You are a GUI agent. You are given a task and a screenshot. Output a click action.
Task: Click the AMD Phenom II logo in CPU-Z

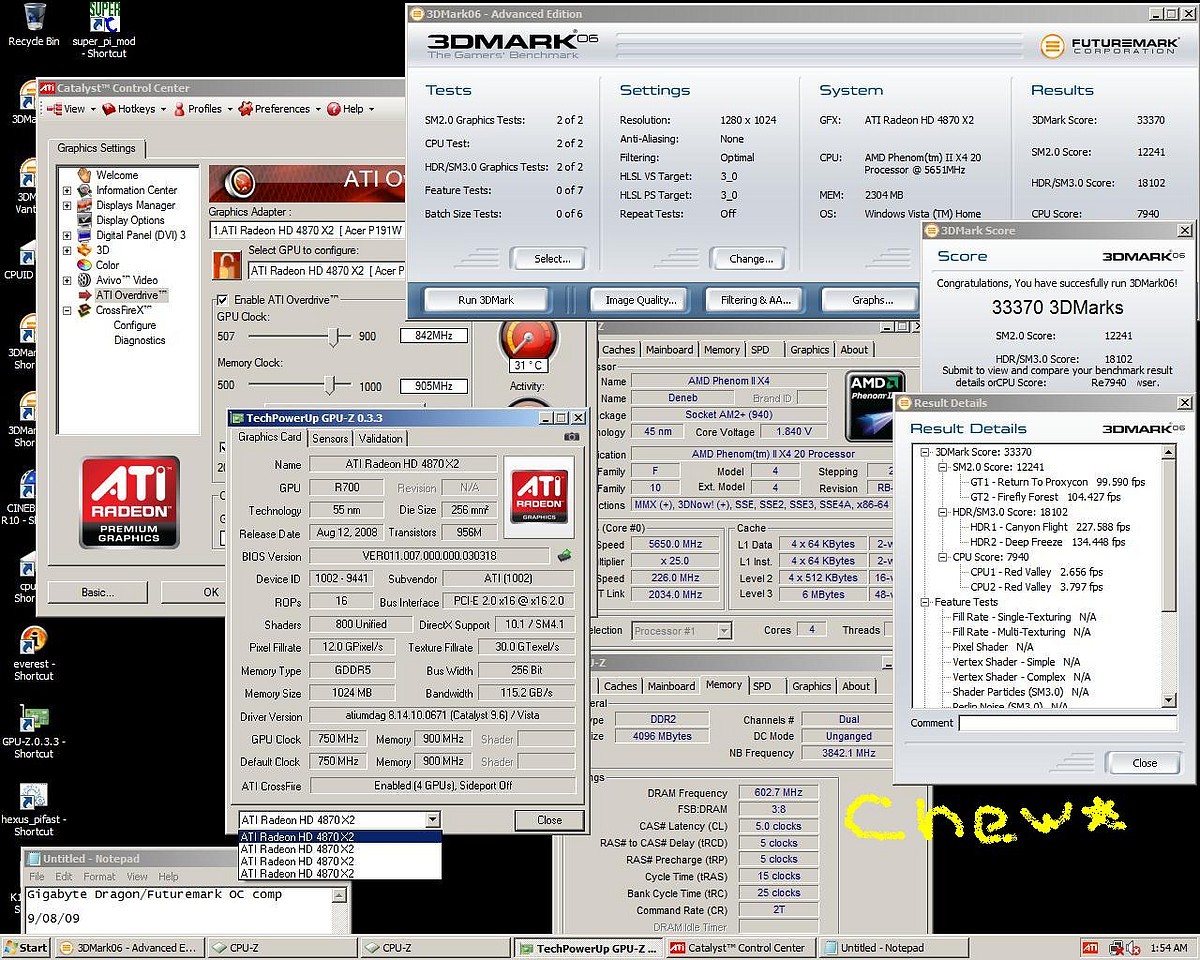coord(875,407)
